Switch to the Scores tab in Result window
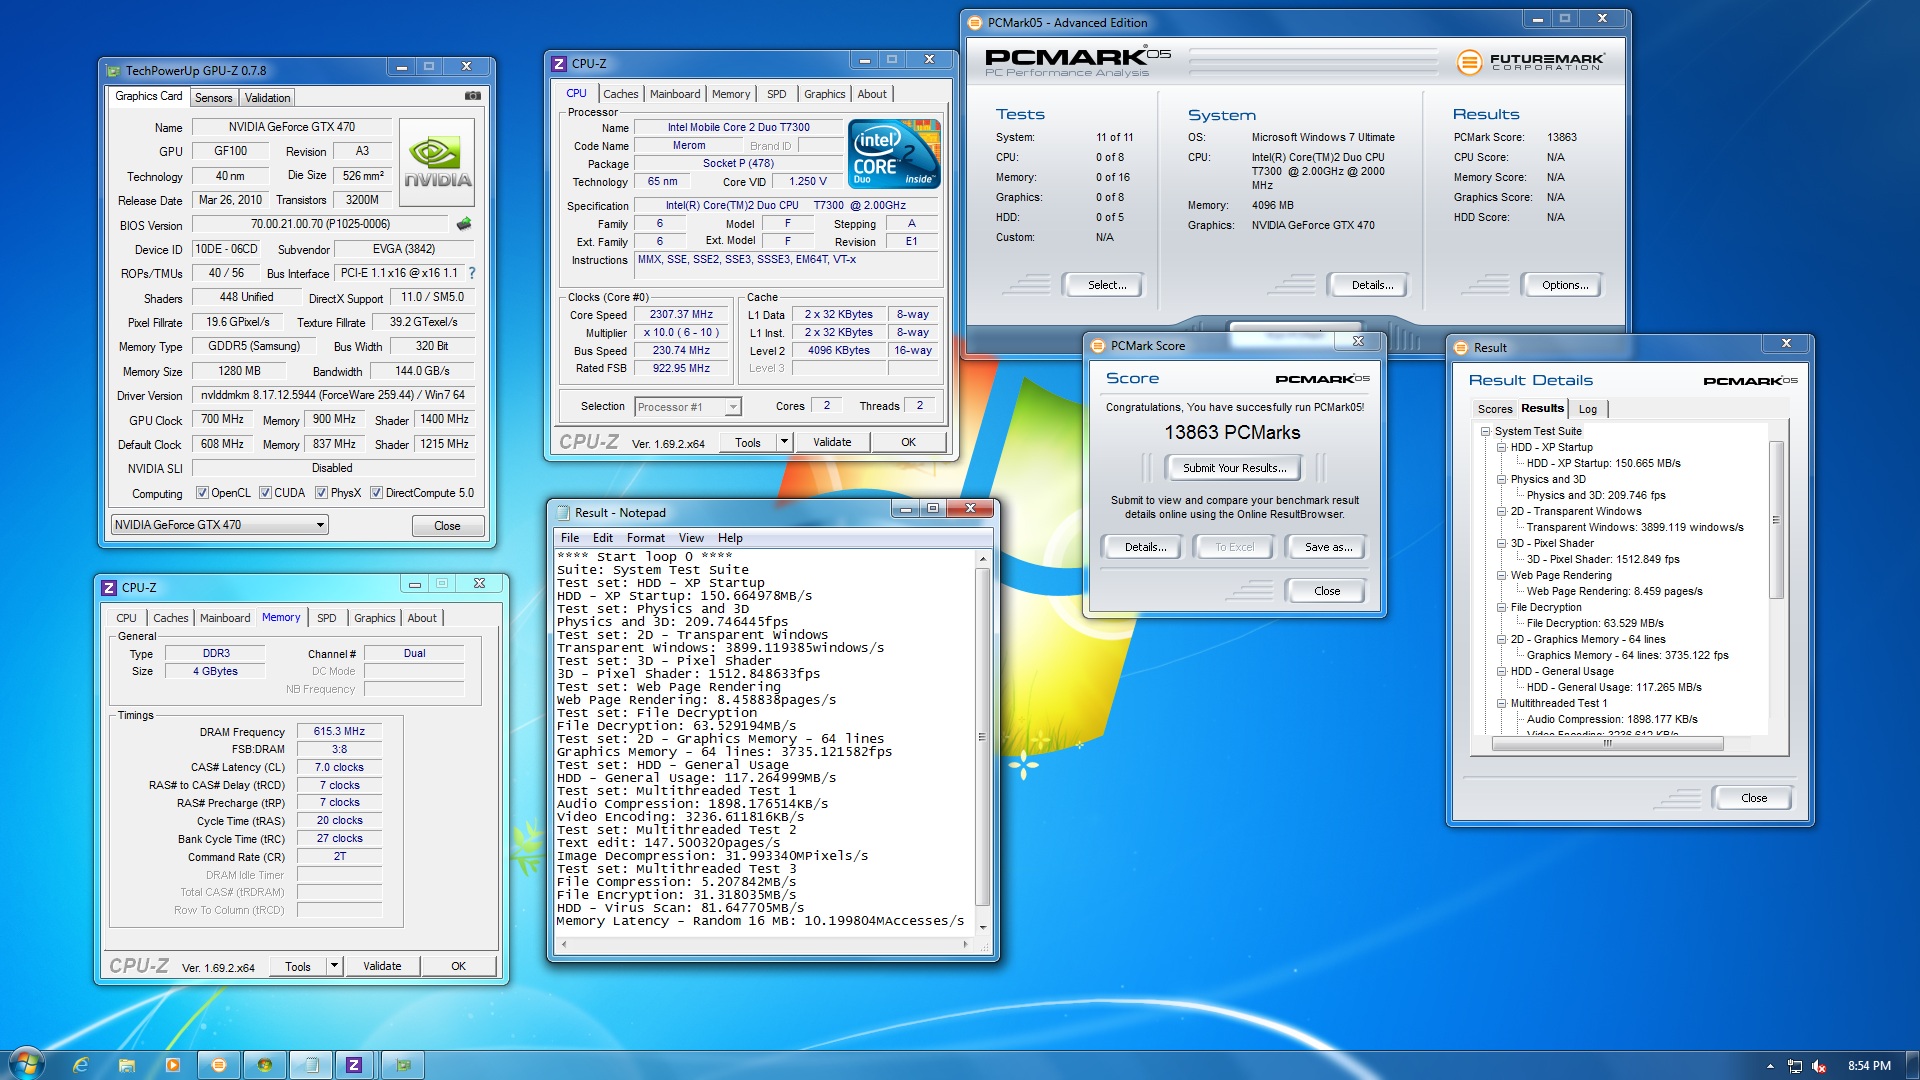This screenshot has width=1920, height=1080. point(1494,409)
